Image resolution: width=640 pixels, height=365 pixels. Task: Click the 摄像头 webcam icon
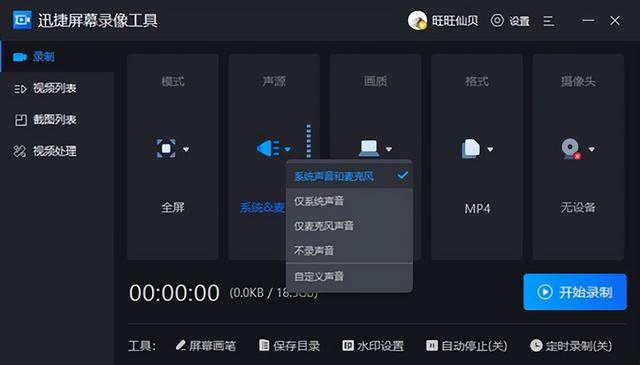point(571,149)
